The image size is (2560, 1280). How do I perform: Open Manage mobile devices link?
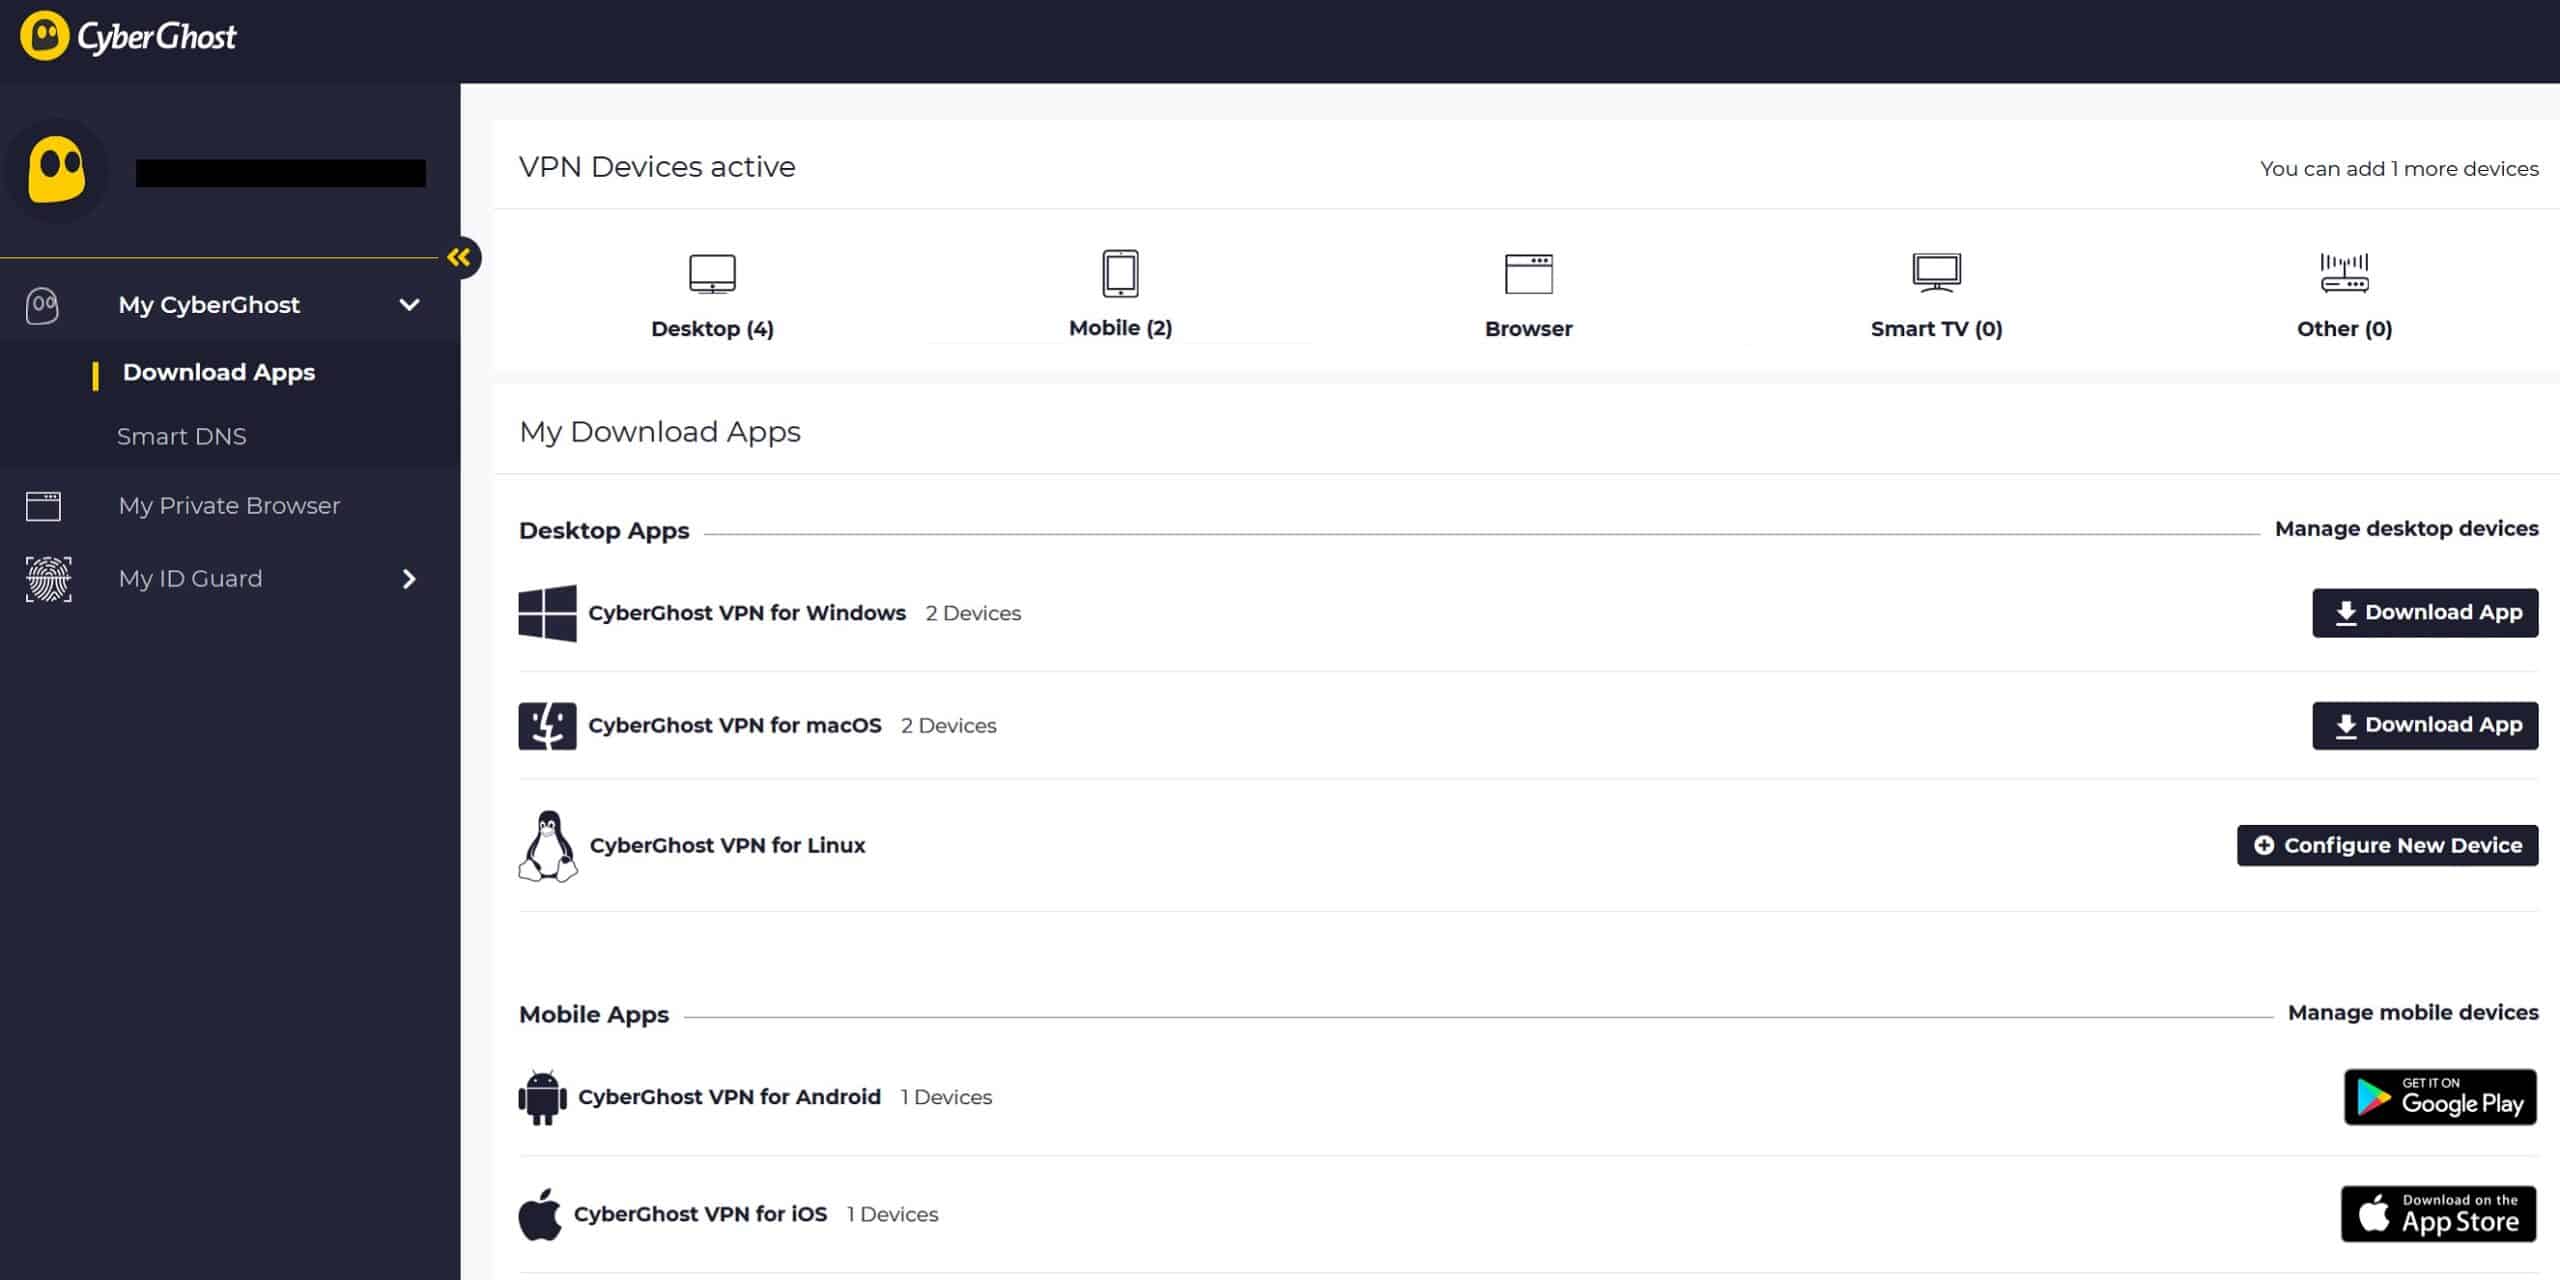(2413, 1012)
